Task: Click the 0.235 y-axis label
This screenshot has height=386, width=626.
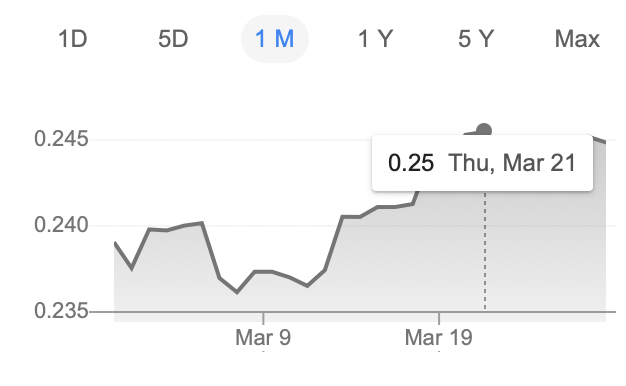Action: click(61, 311)
